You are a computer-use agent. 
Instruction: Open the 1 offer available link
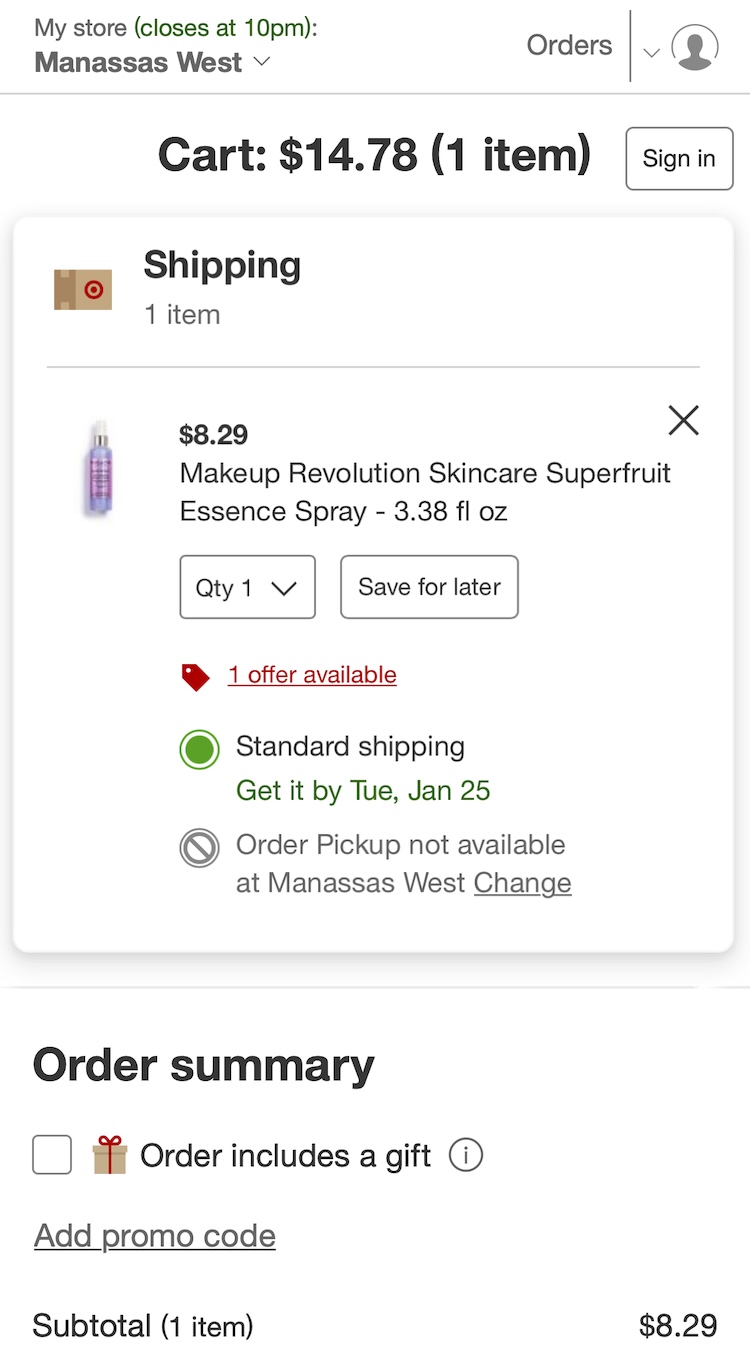(x=312, y=675)
